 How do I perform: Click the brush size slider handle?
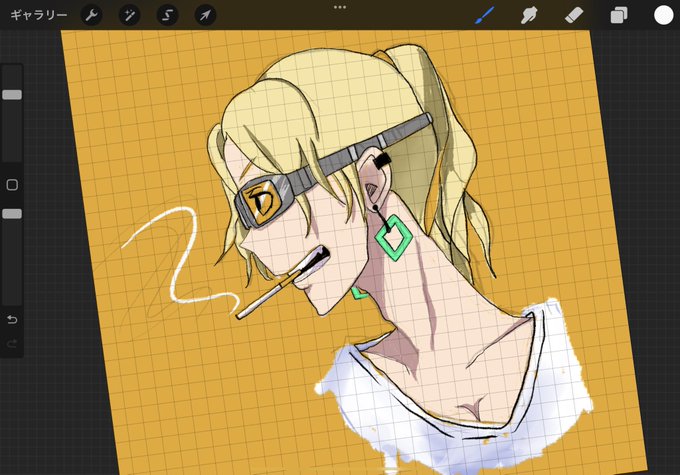click(12, 95)
